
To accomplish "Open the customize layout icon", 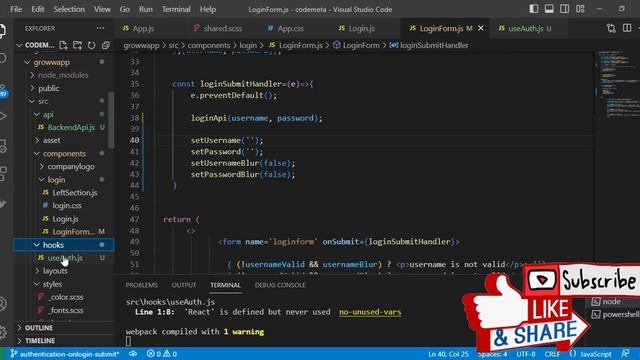I will pyautogui.click(x=580, y=9).
